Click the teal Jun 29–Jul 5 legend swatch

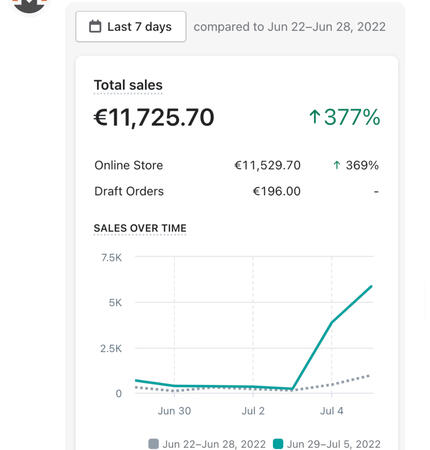pos(278,444)
